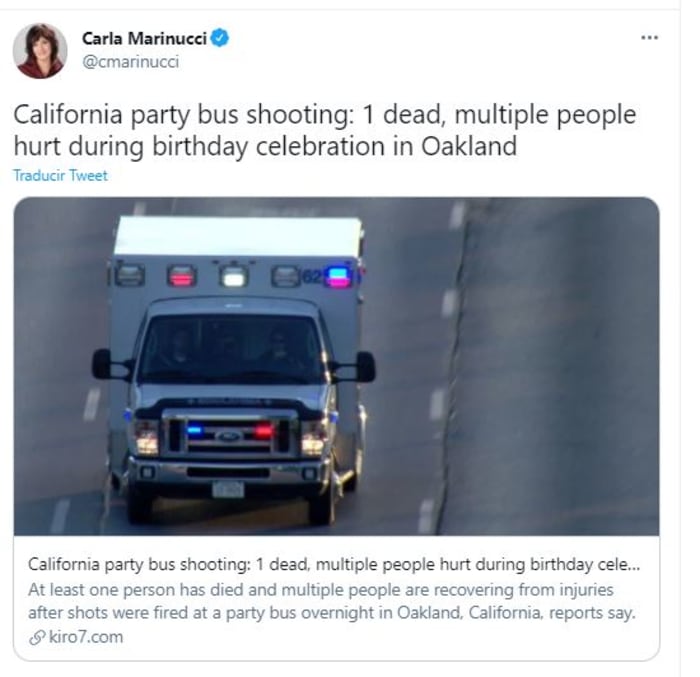Image resolution: width=700 pixels, height=677 pixels.
Task: Open the kiro7.com source link
Action: [x=85, y=637]
